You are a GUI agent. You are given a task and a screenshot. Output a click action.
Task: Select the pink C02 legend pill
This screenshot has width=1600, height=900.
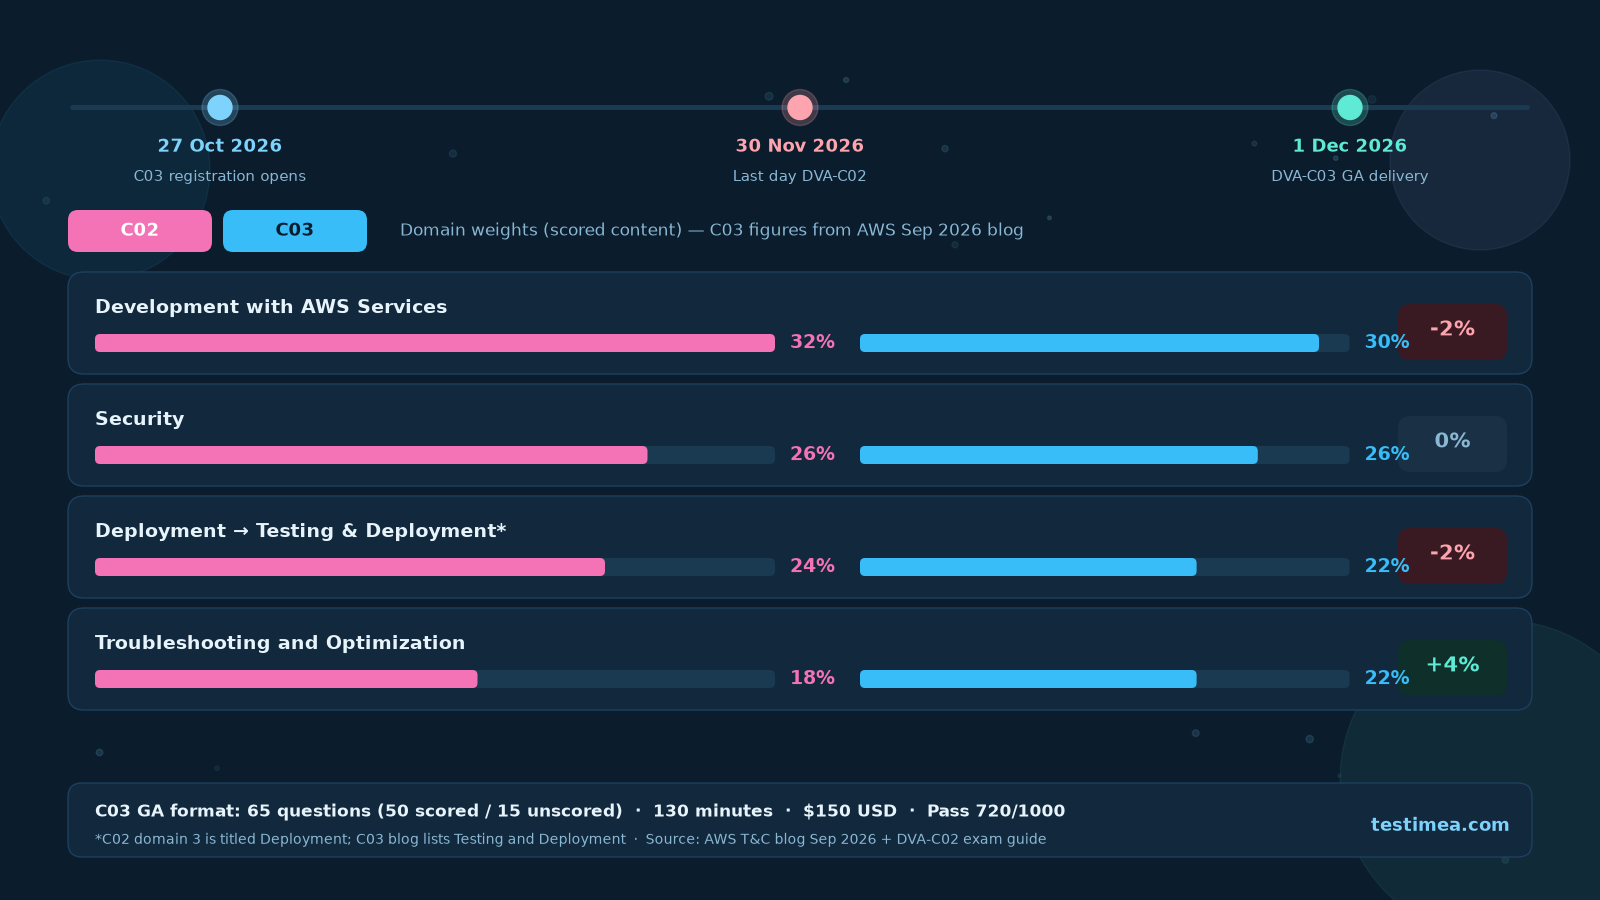[140, 231]
